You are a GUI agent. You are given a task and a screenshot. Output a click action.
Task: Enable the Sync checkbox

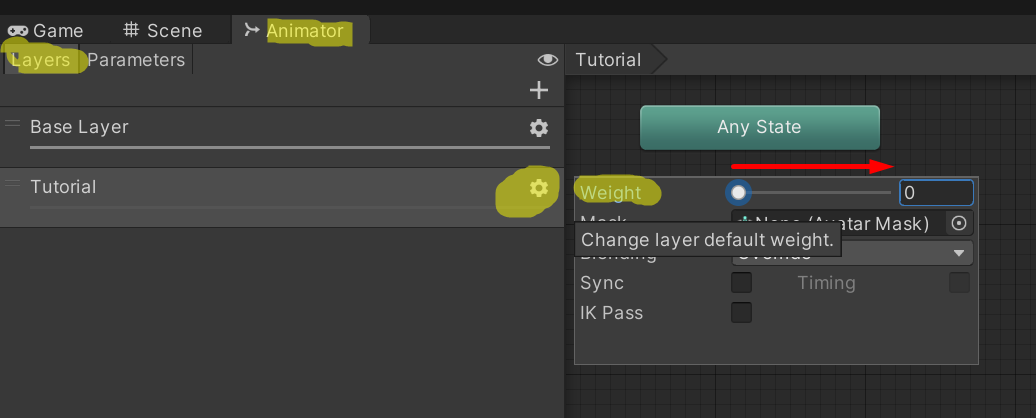tap(741, 283)
